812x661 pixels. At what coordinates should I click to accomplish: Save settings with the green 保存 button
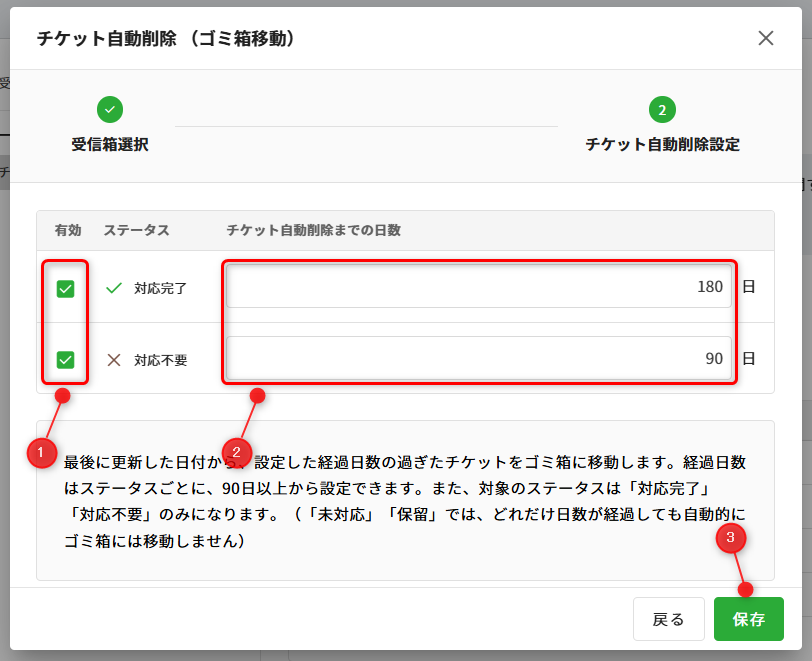click(x=748, y=619)
